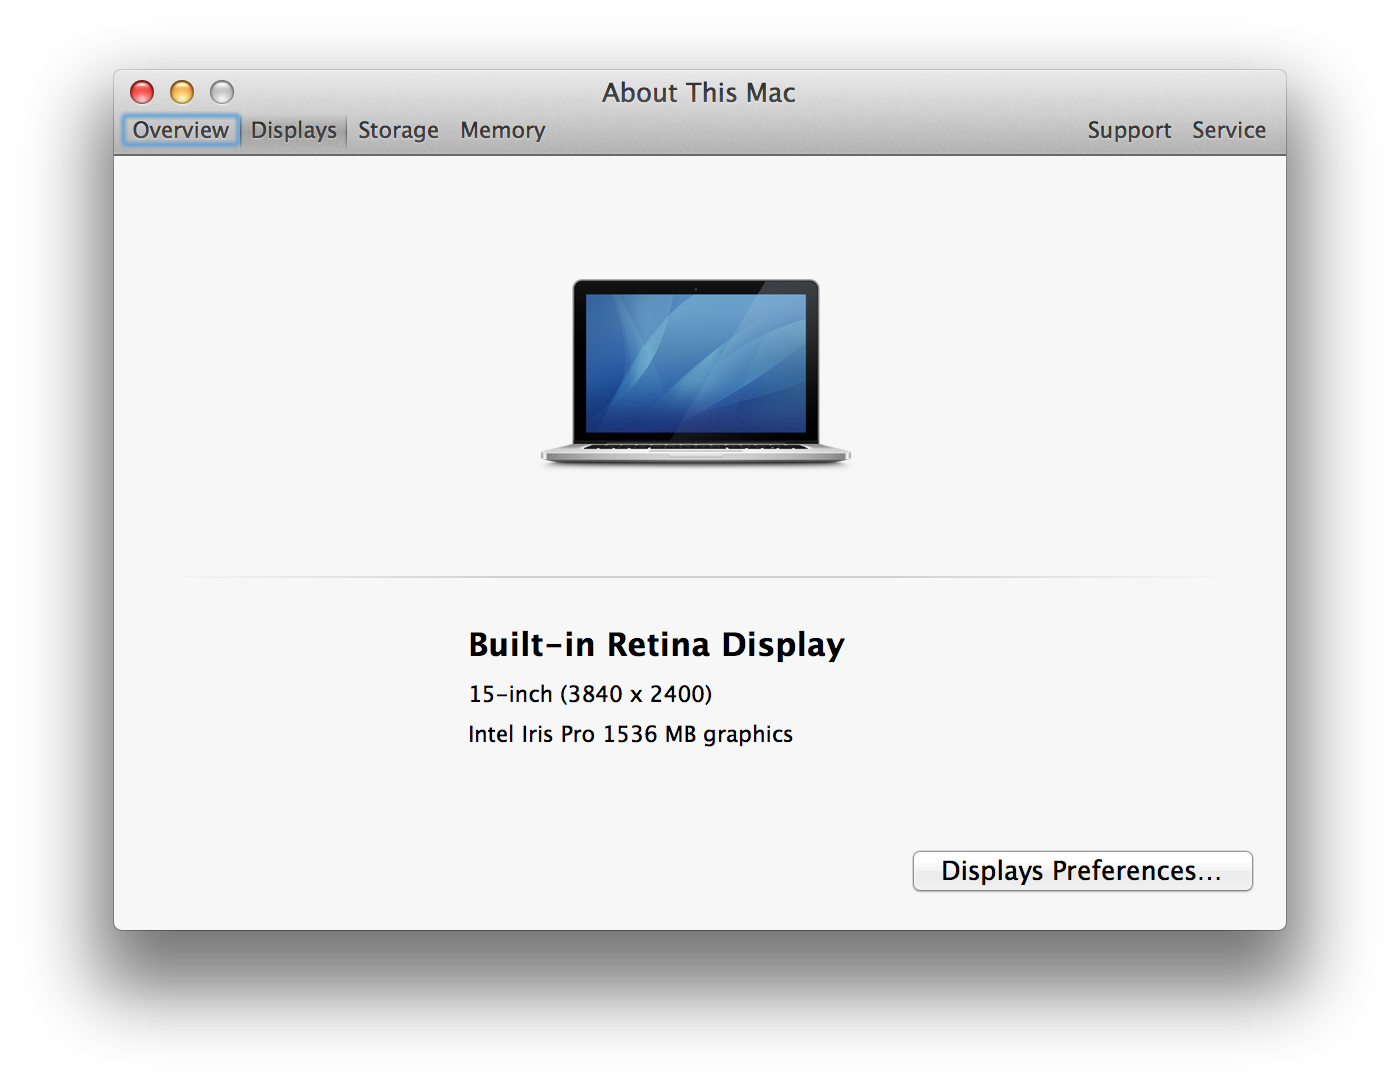Switch to the Overview tab
The width and height of the screenshot is (1400, 1088).
click(x=181, y=130)
